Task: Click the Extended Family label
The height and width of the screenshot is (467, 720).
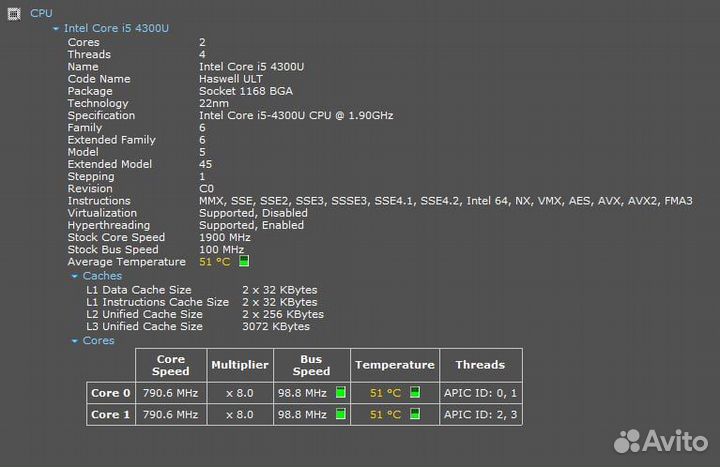Action: (x=112, y=140)
